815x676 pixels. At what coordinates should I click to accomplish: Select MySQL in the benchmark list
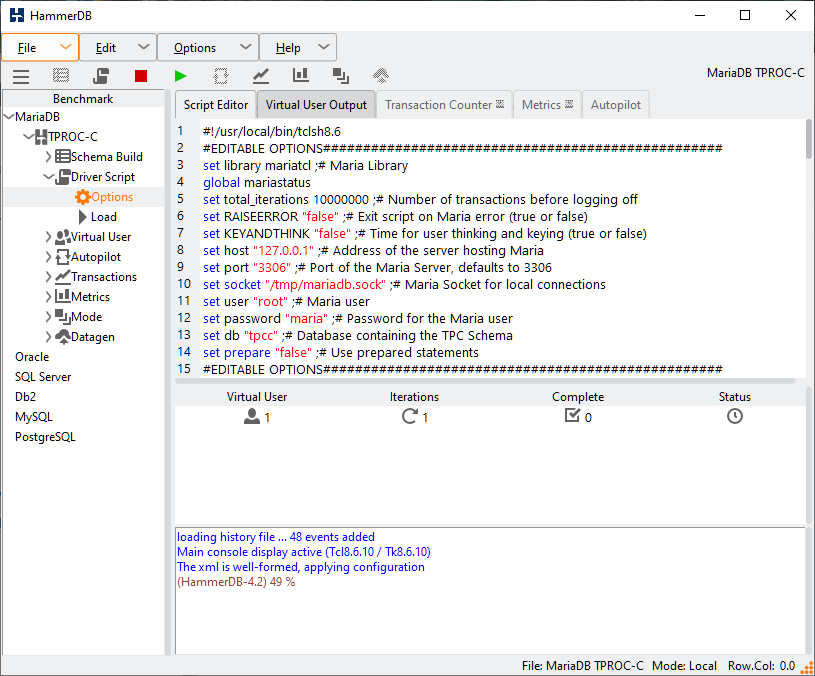(x=34, y=417)
